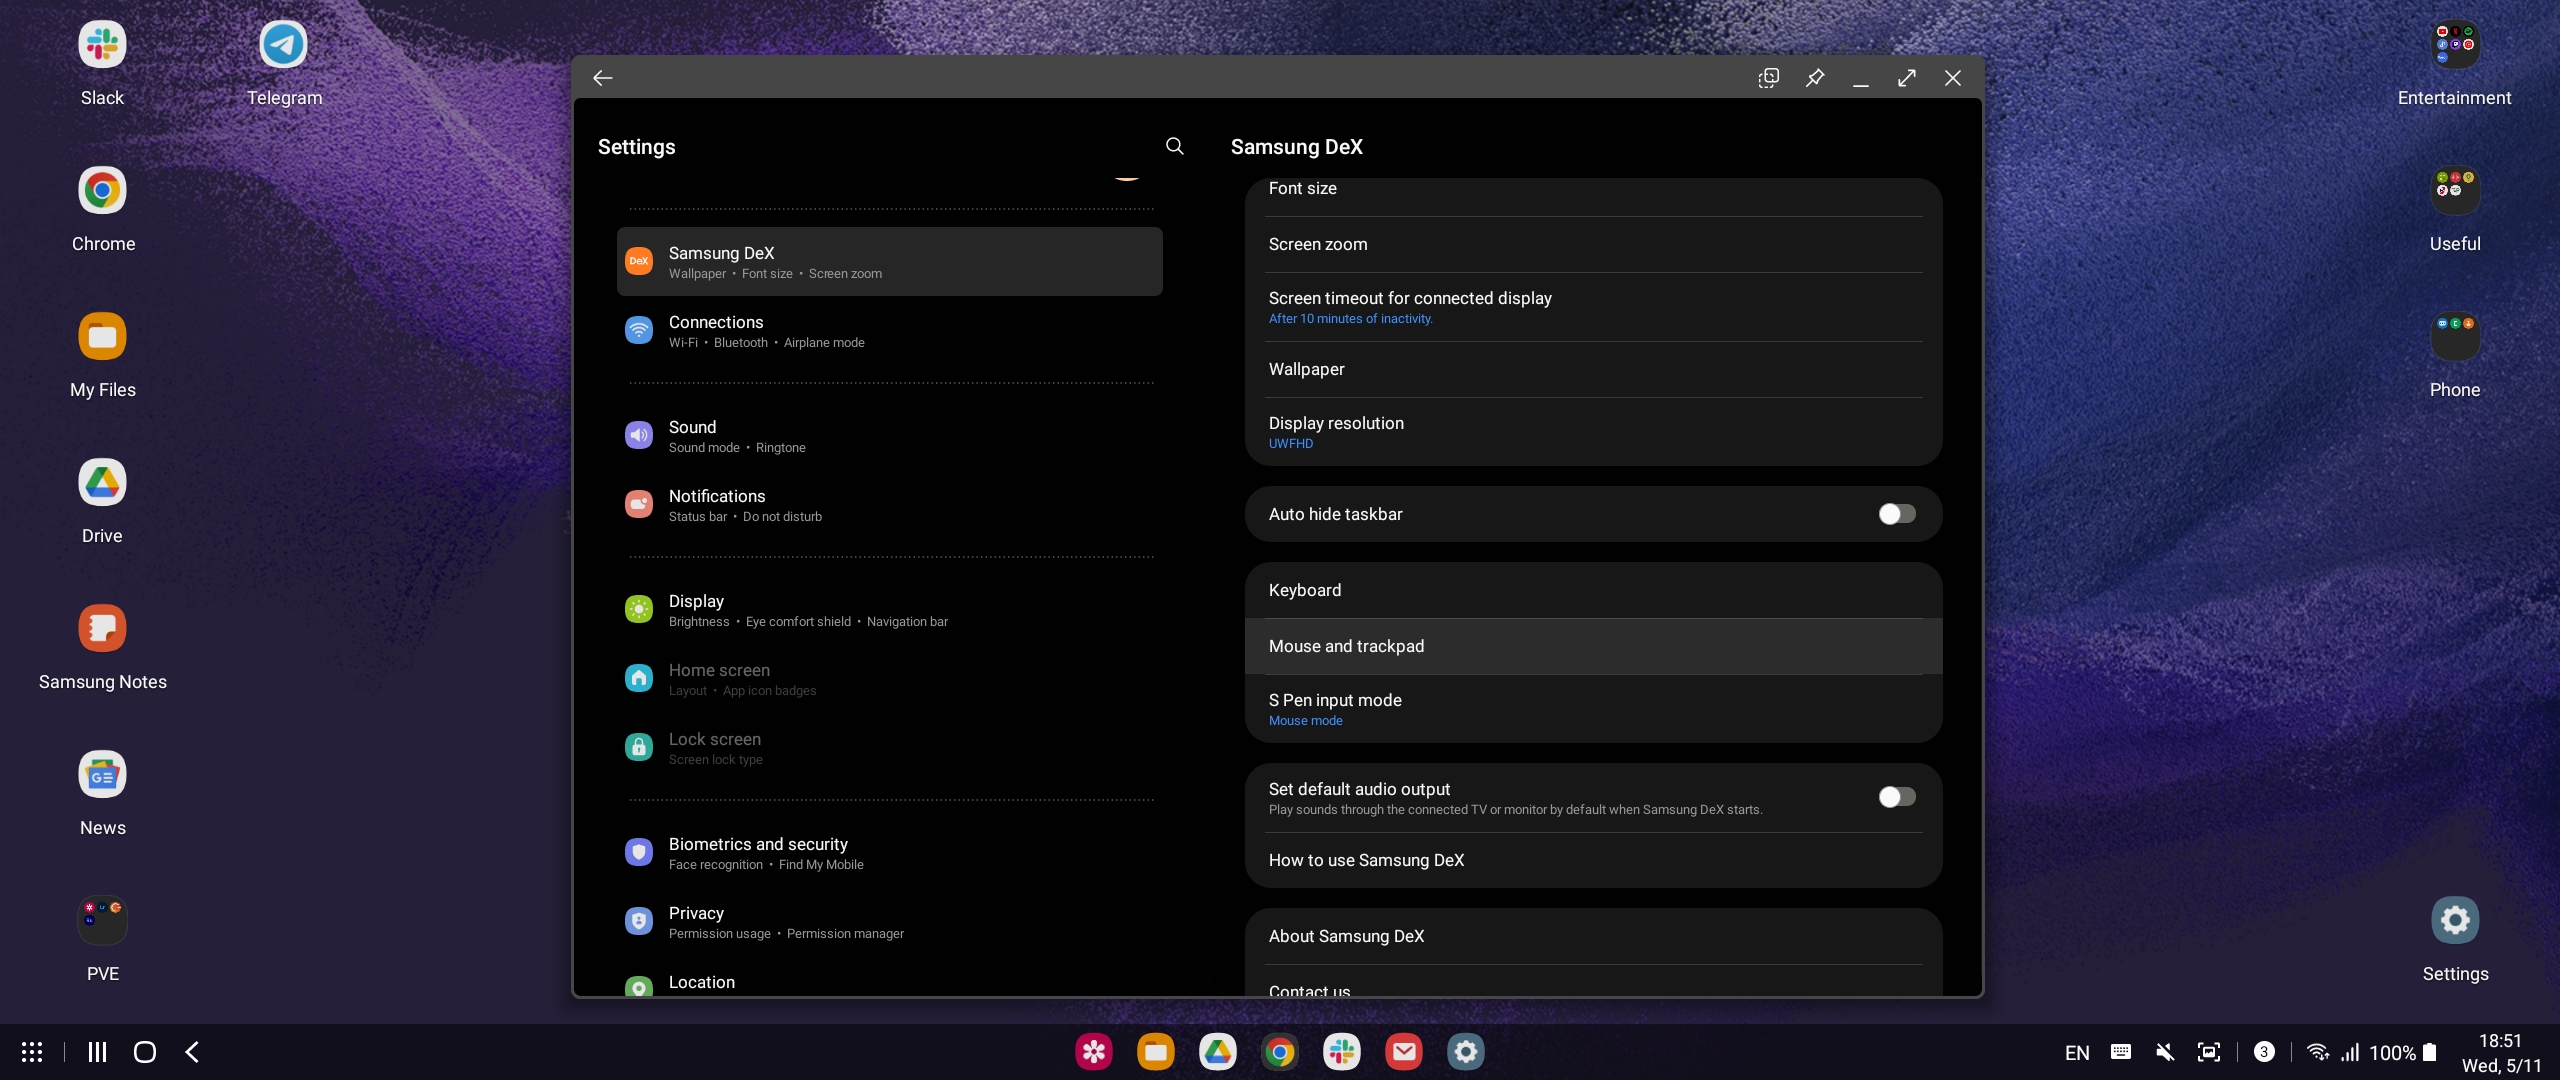The height and width of the screenshot is (1080, 2560).
Task: Click the multi-window icon in title bar
Action: tap(1768, 78)
